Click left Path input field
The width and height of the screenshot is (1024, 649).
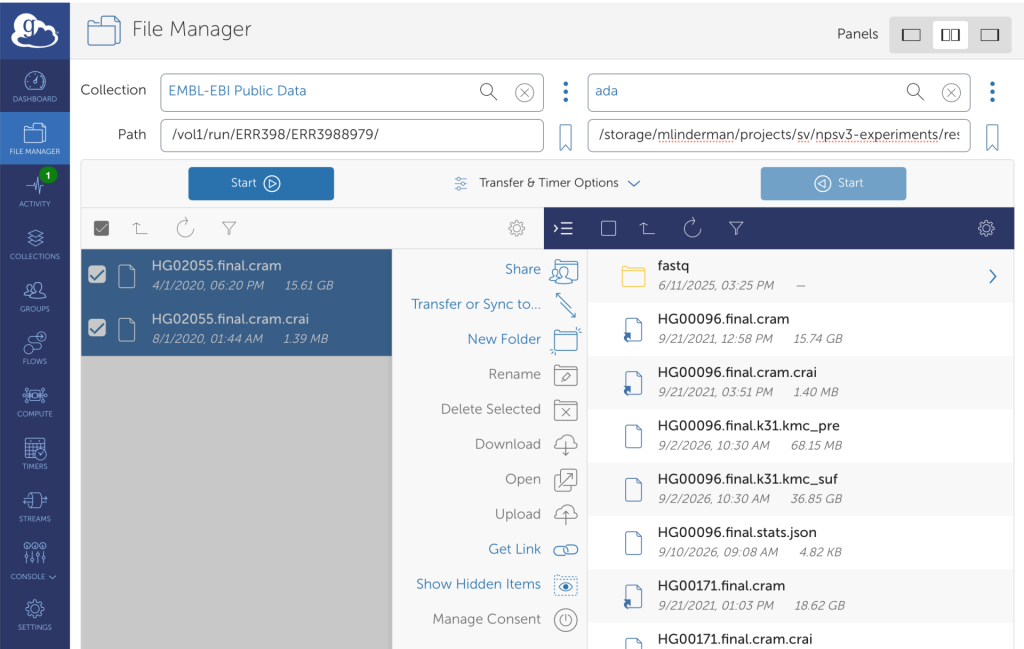tap(352, 135)
